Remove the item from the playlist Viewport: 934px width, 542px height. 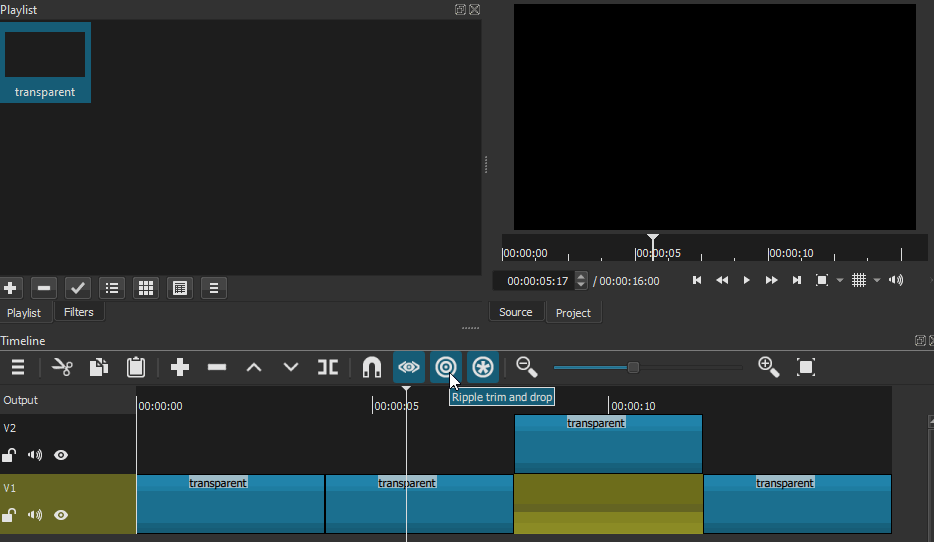tap(43, 288)
